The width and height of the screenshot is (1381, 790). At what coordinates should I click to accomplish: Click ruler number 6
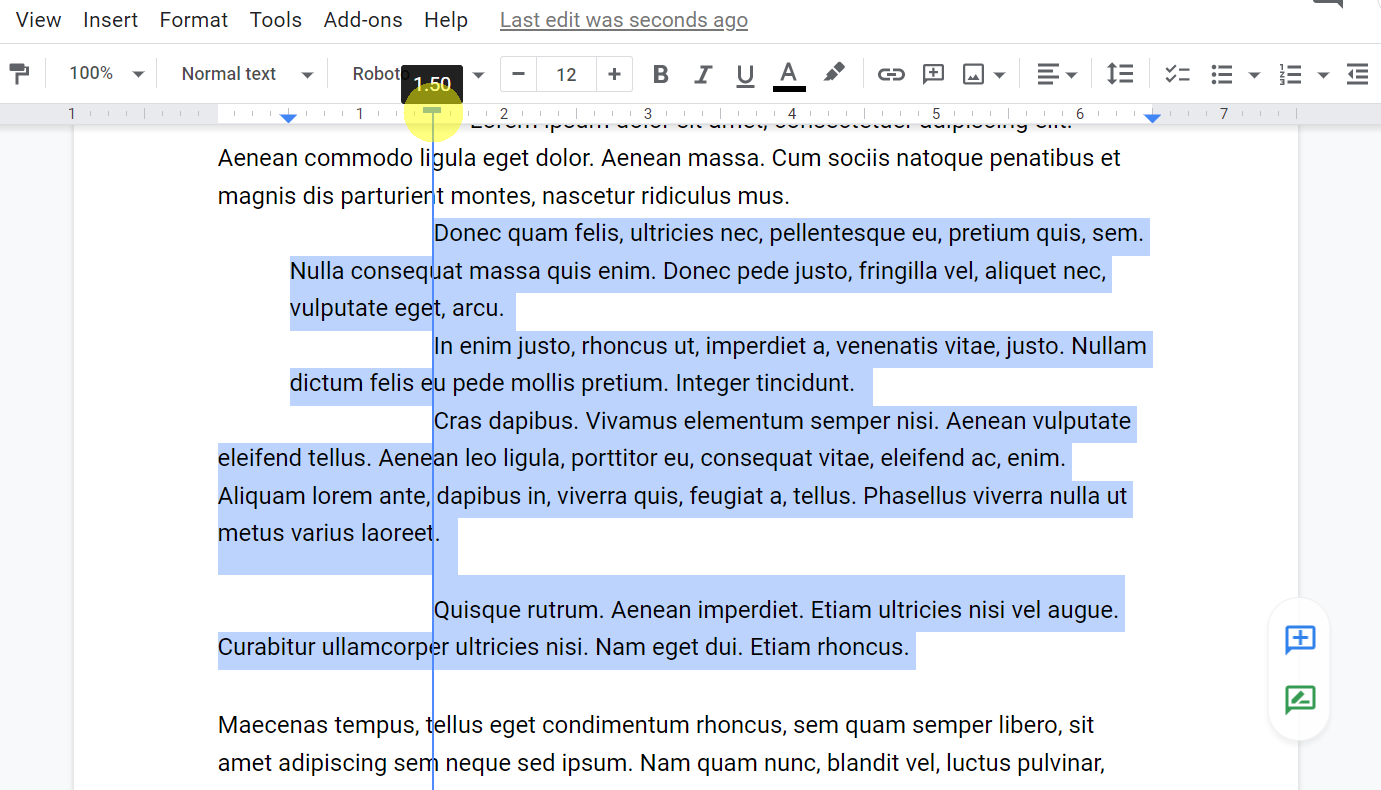pyautogui.click(x=1080, y=114)
